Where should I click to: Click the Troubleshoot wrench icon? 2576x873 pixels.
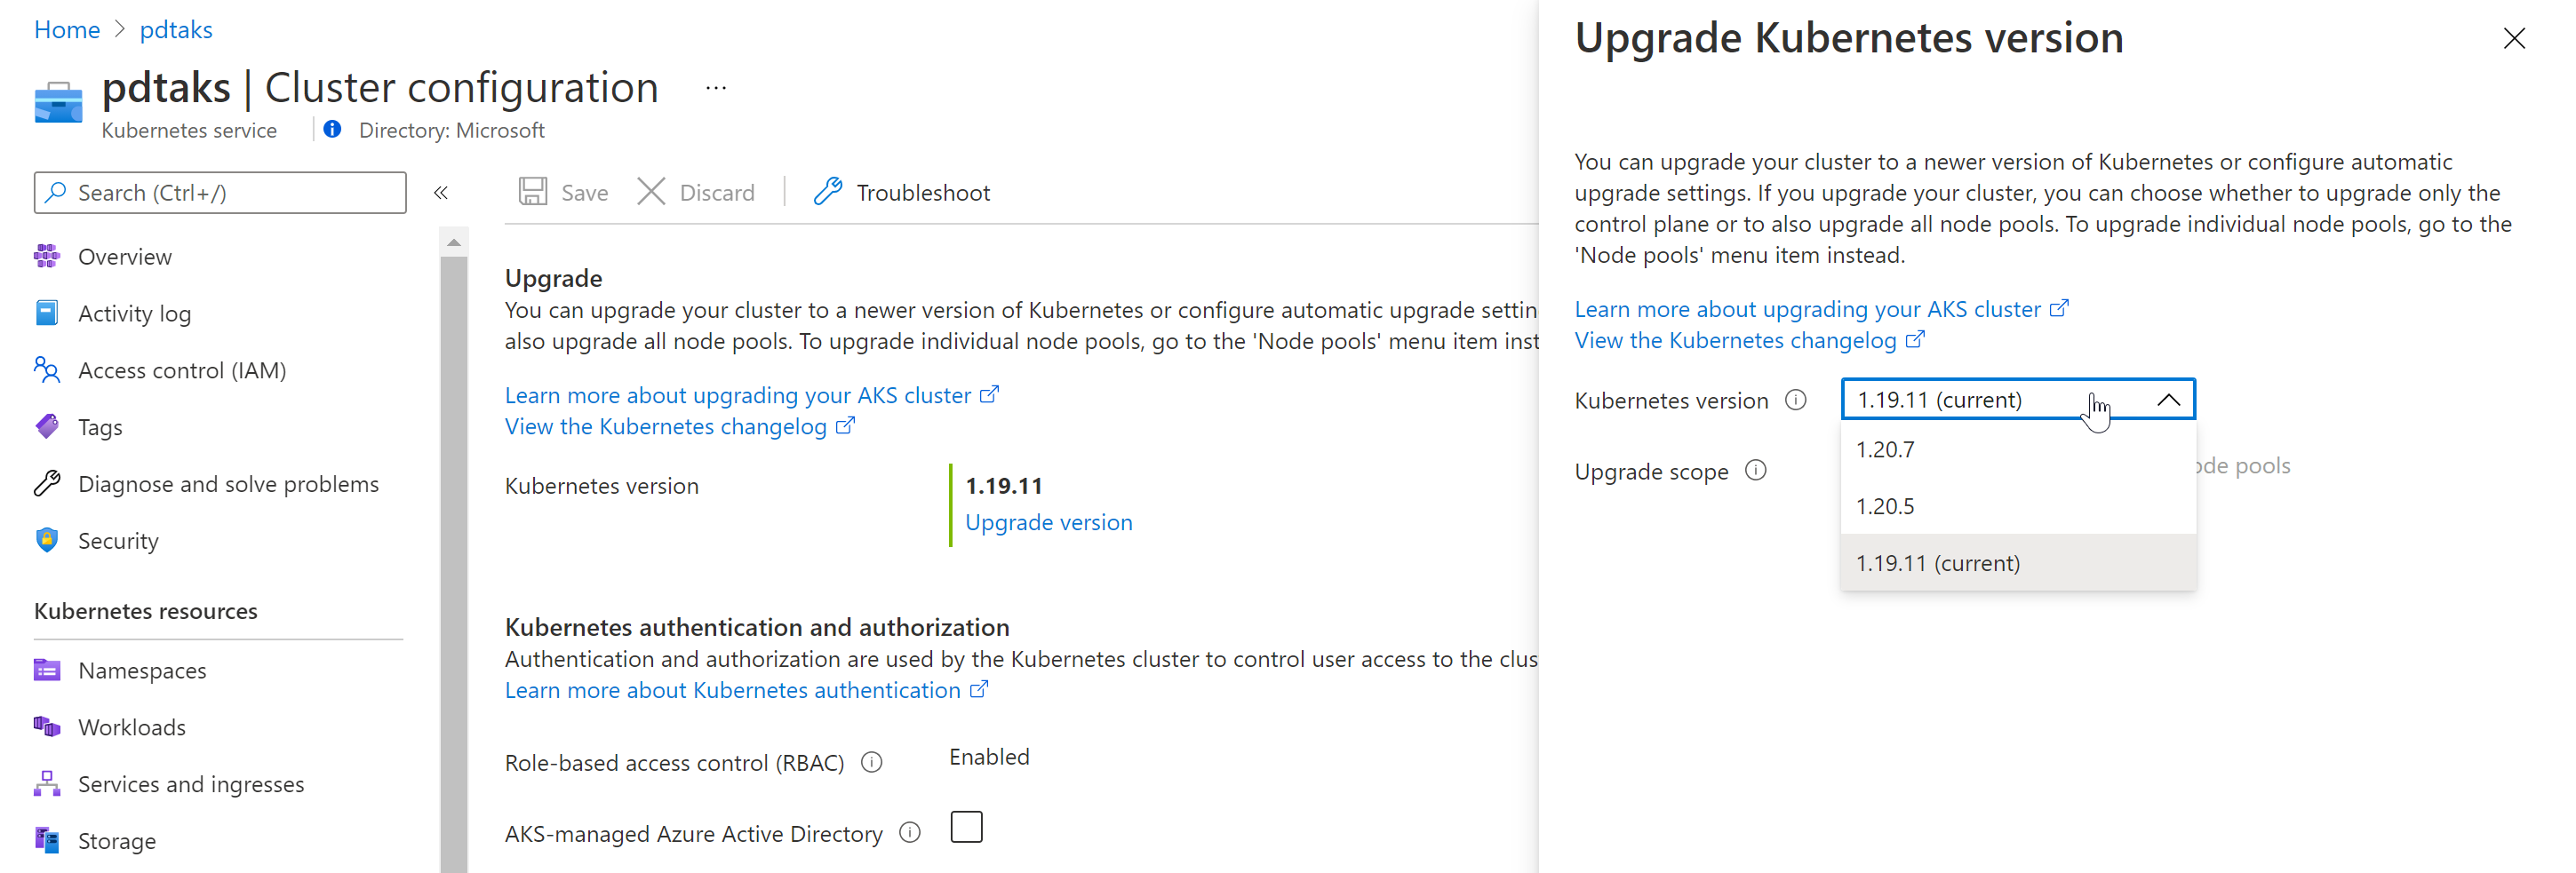pyautogui.click(x=828, y=192)
